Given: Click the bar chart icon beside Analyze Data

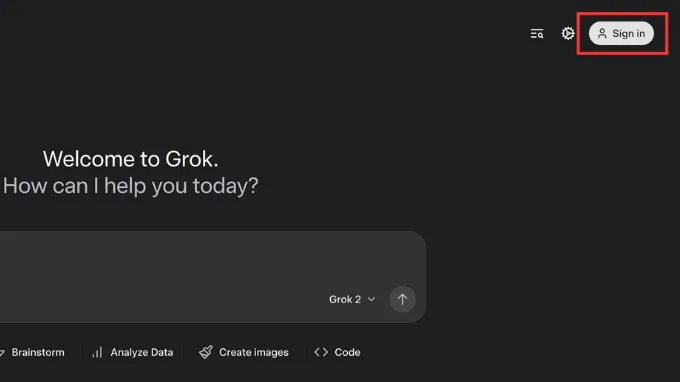Looking at the screenshot, I should [98, 352].
